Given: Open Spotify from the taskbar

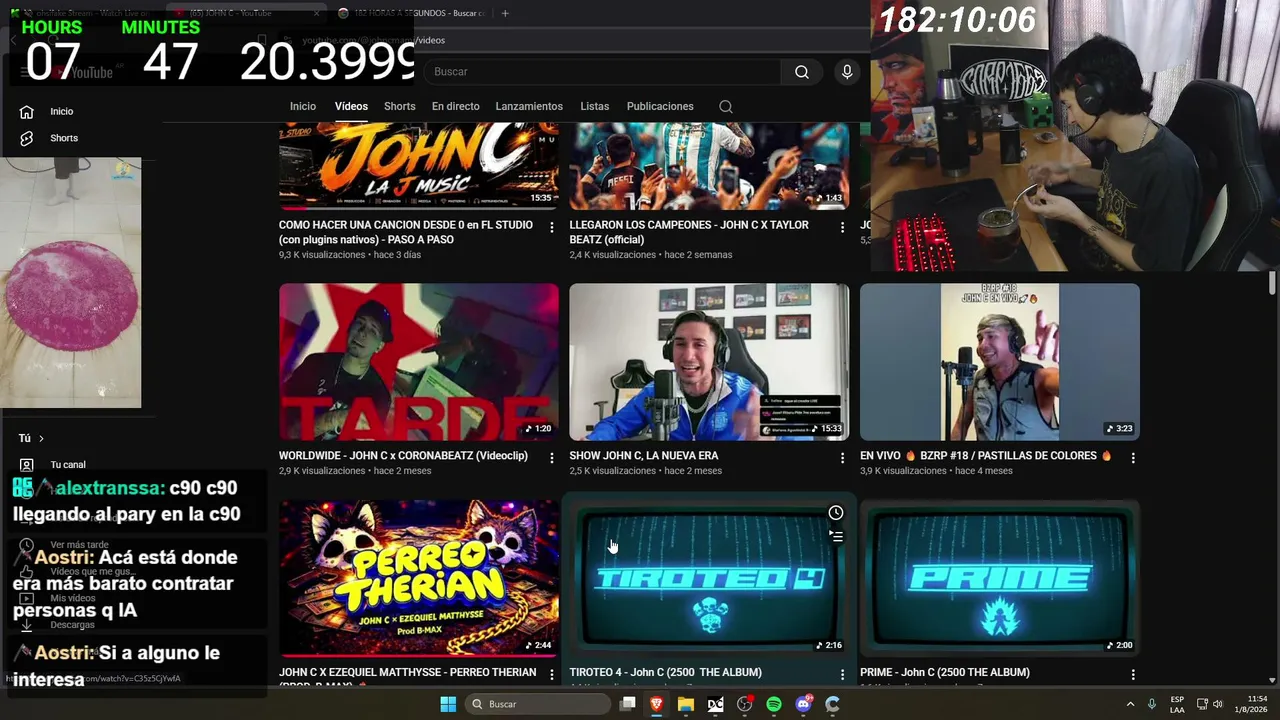Looking at the screenshot, I should click(774, 704).
